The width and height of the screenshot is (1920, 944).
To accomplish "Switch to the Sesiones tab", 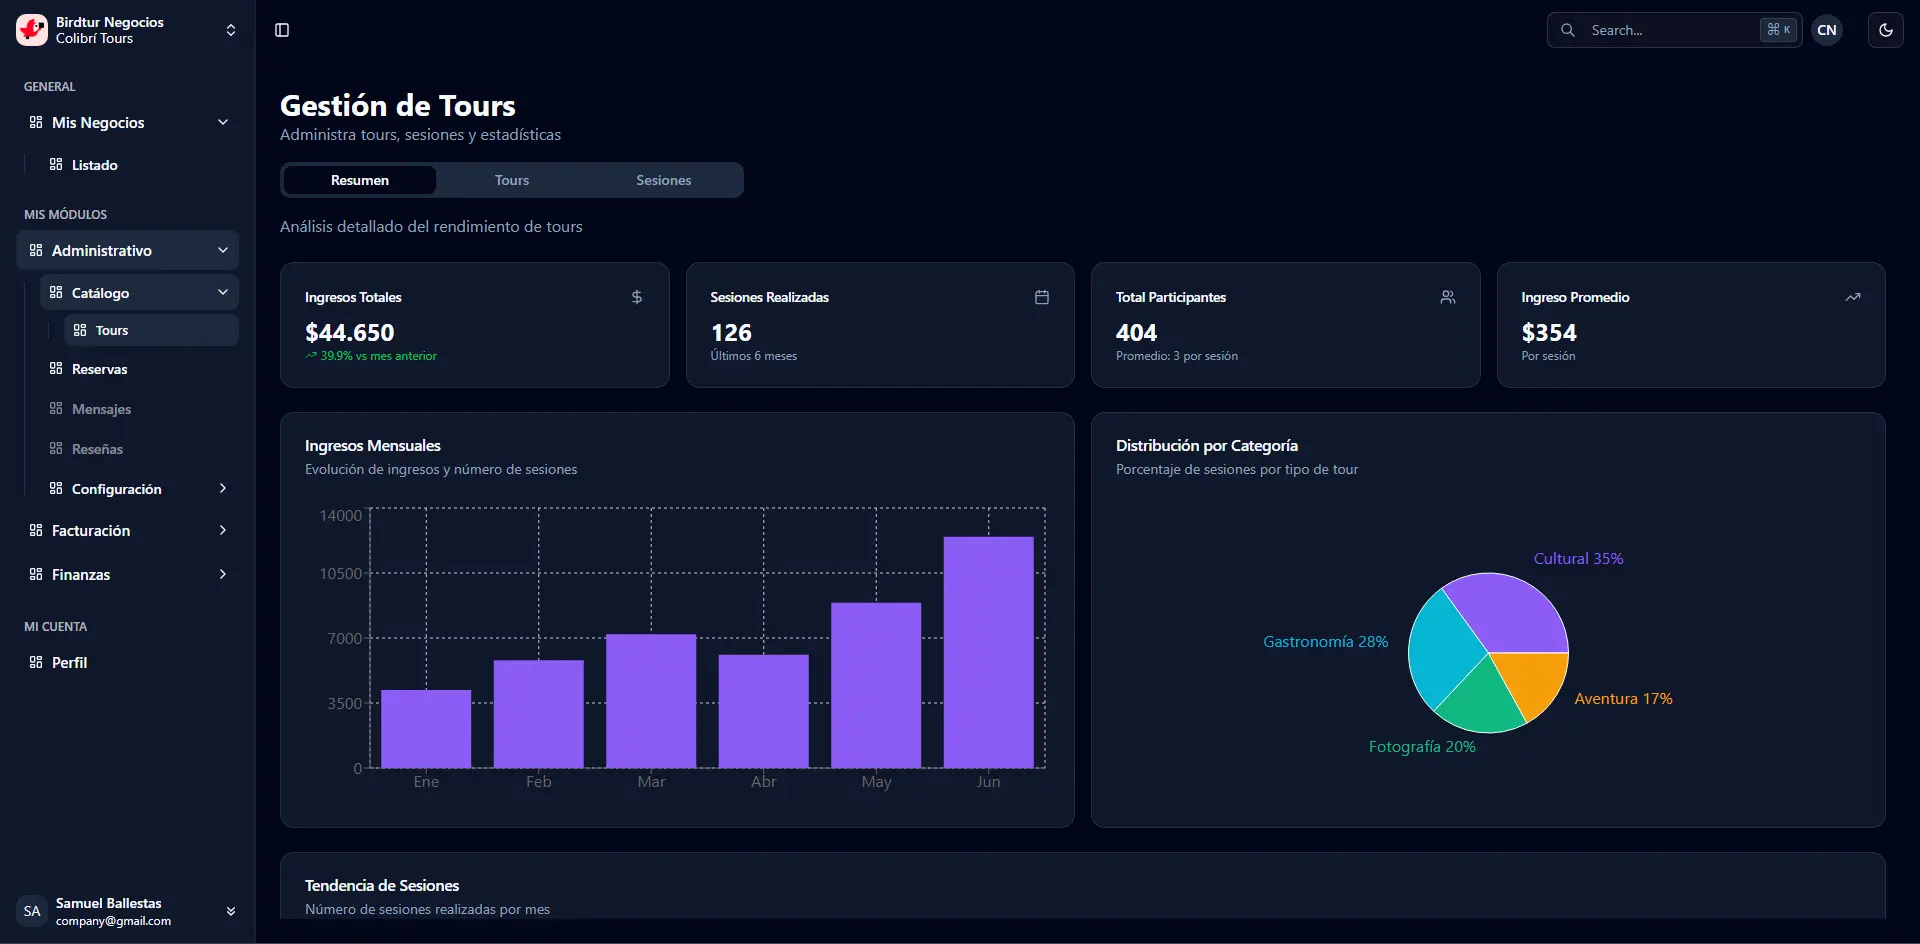I will click(663, 180).
